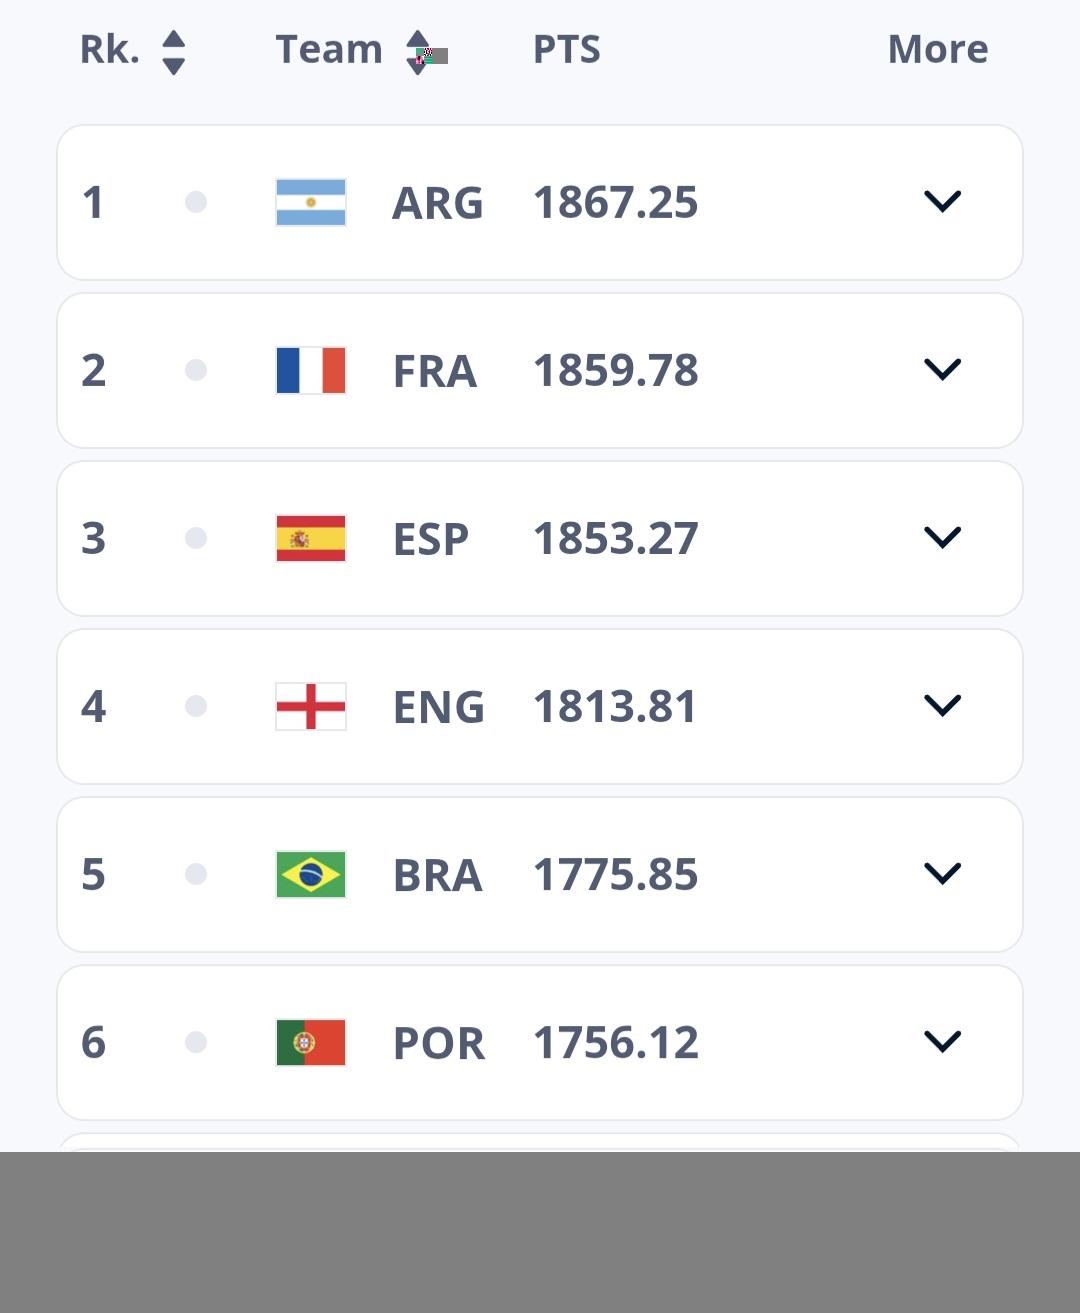1080x1313 pixels.
Task: Click the France flag icon
Action: 311,371
